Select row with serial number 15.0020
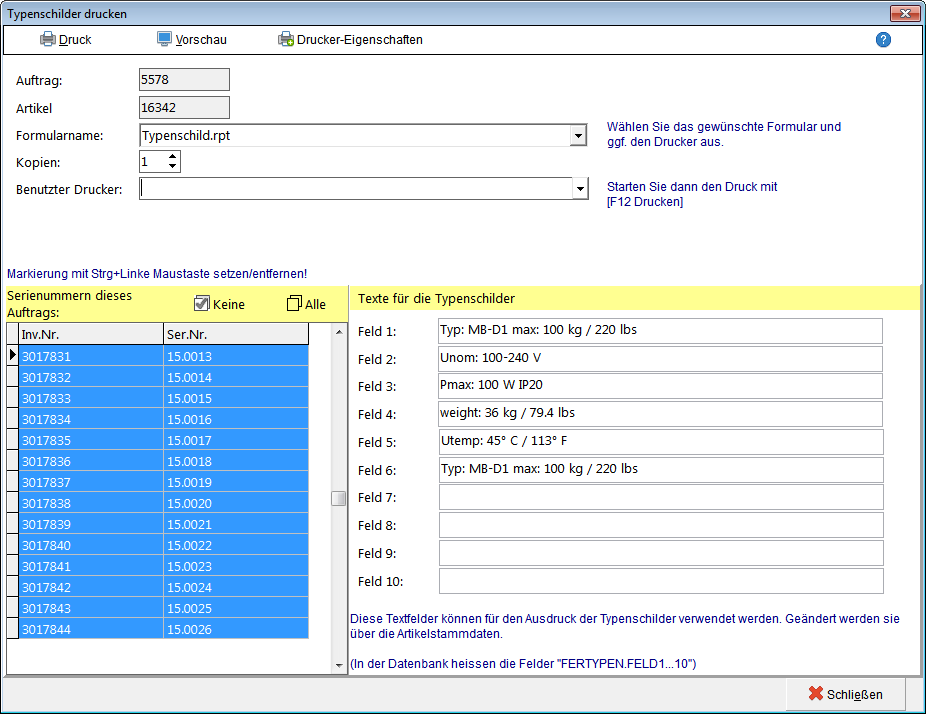This screenshot has width=926, height=714. coord(164,503)
